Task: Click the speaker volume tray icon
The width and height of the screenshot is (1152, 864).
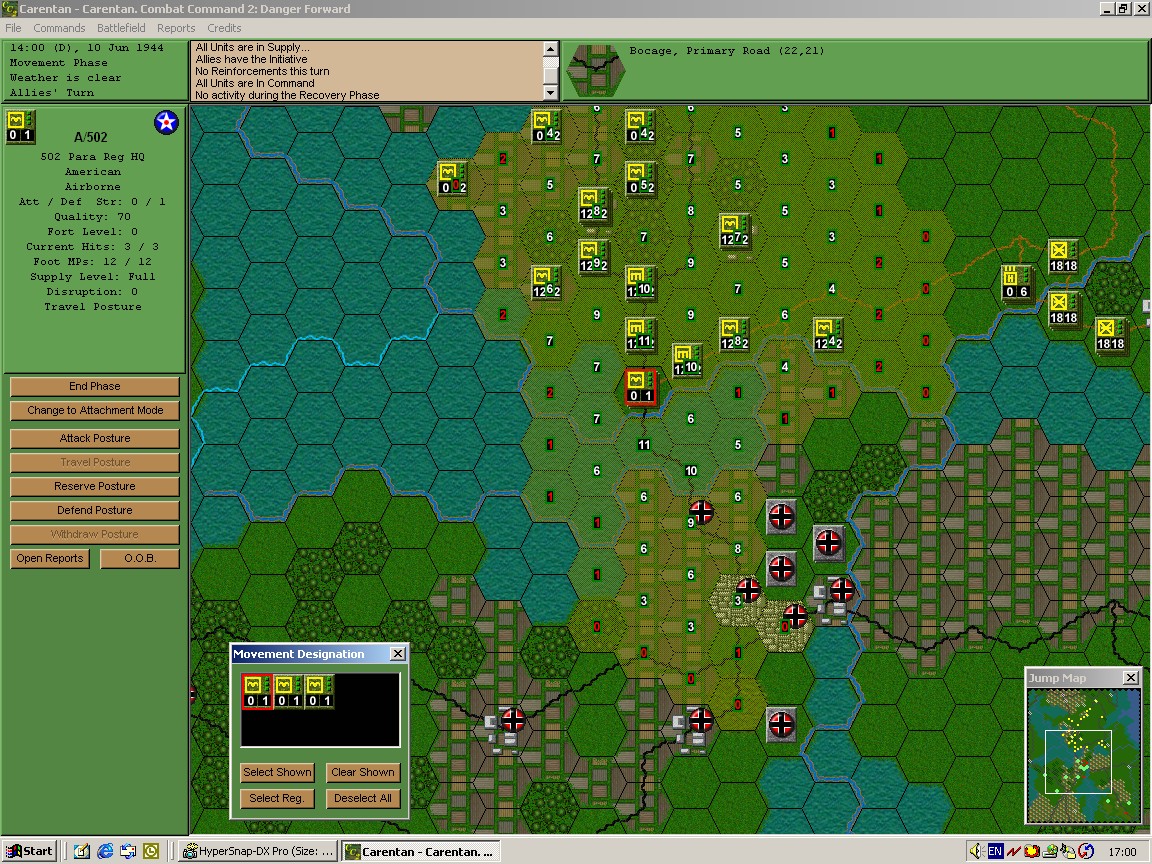Action: (976, 852)
